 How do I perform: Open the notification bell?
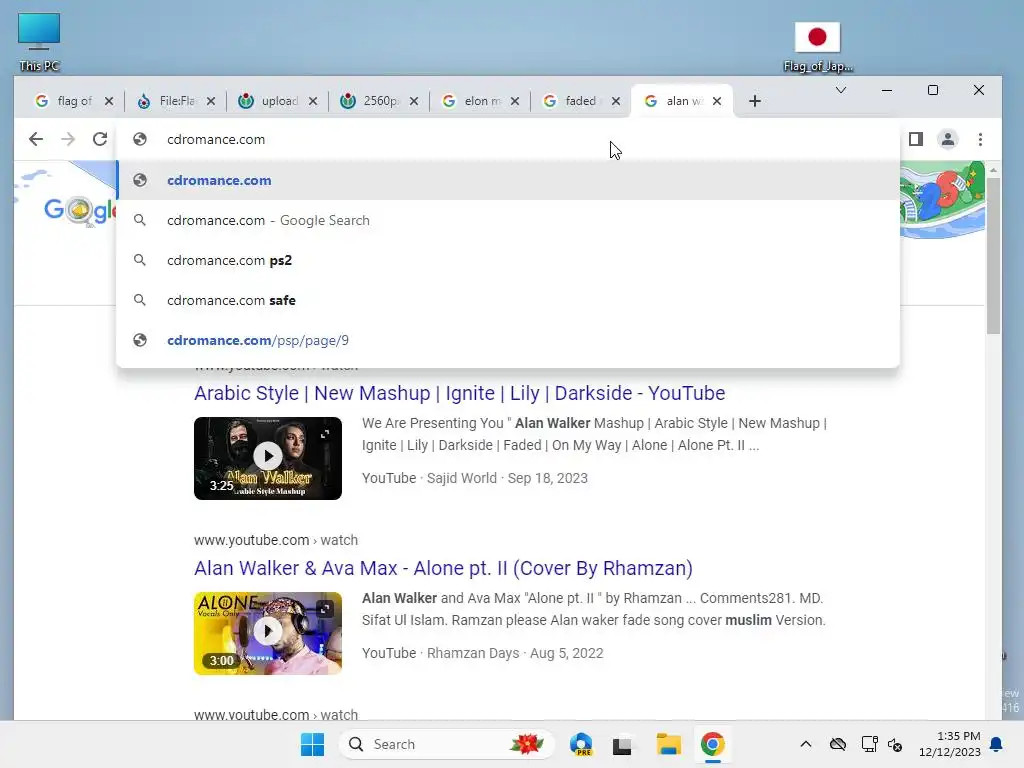coord(996,744)
